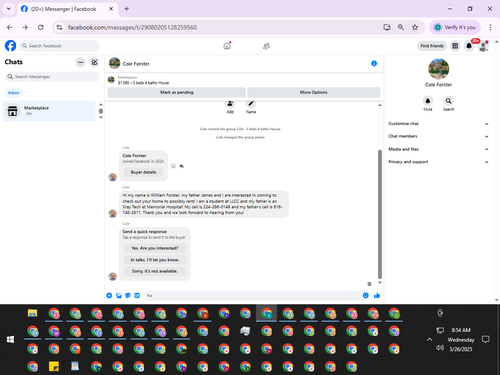The image size is (500, 375).
Task: View site information icon
Action: (59, 27)
